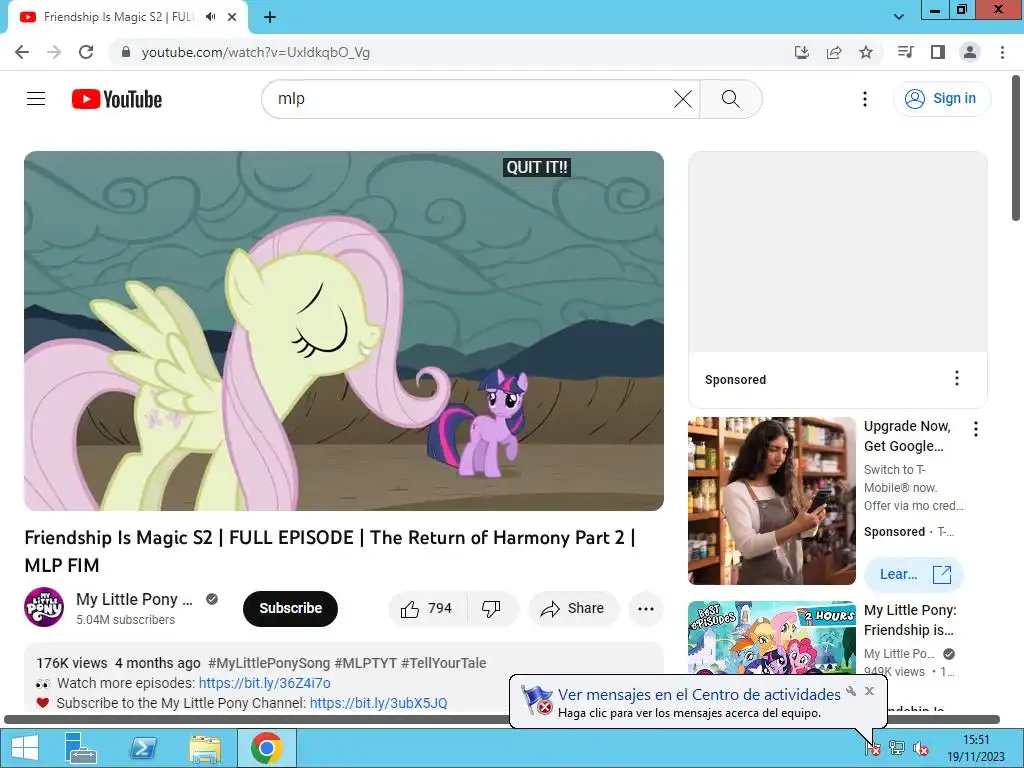Bookmark this tab with the star
Image resolution: width=1024 pixels, height=768 pixels.
coord(866,52)
